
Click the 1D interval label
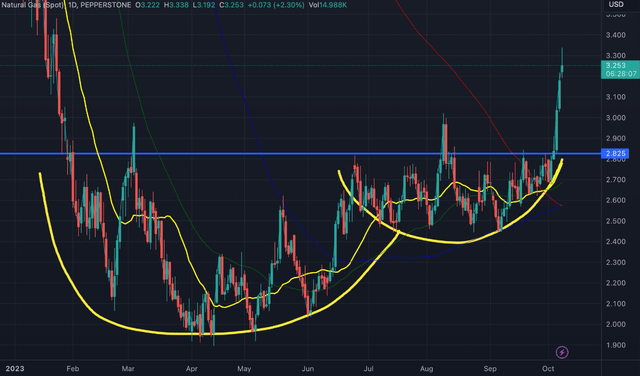73,5
